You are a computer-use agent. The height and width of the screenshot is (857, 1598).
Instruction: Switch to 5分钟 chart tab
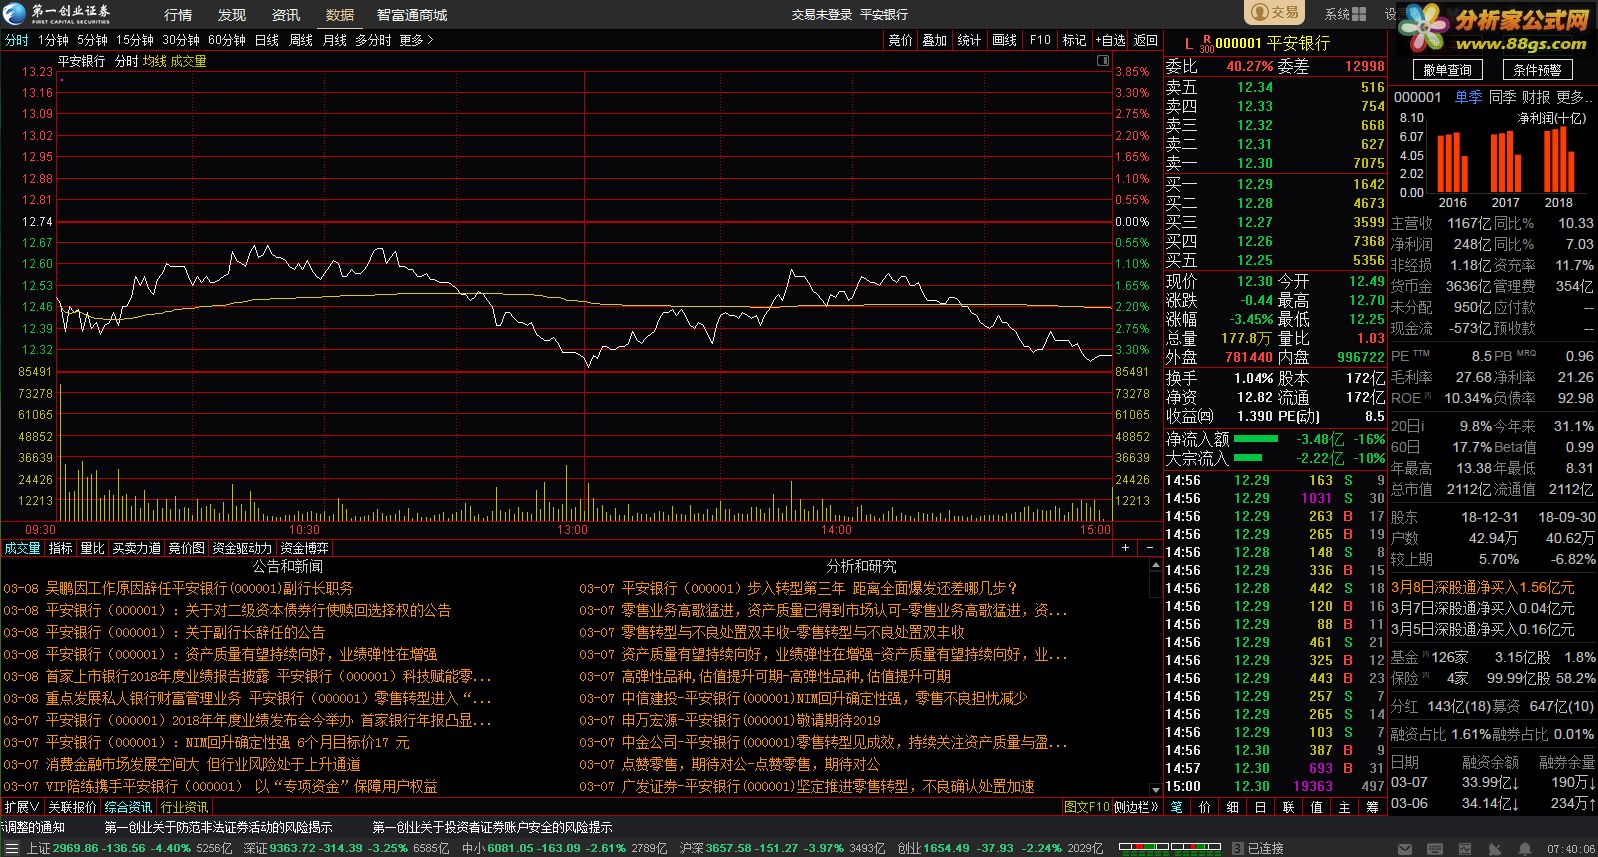point(92,40)
